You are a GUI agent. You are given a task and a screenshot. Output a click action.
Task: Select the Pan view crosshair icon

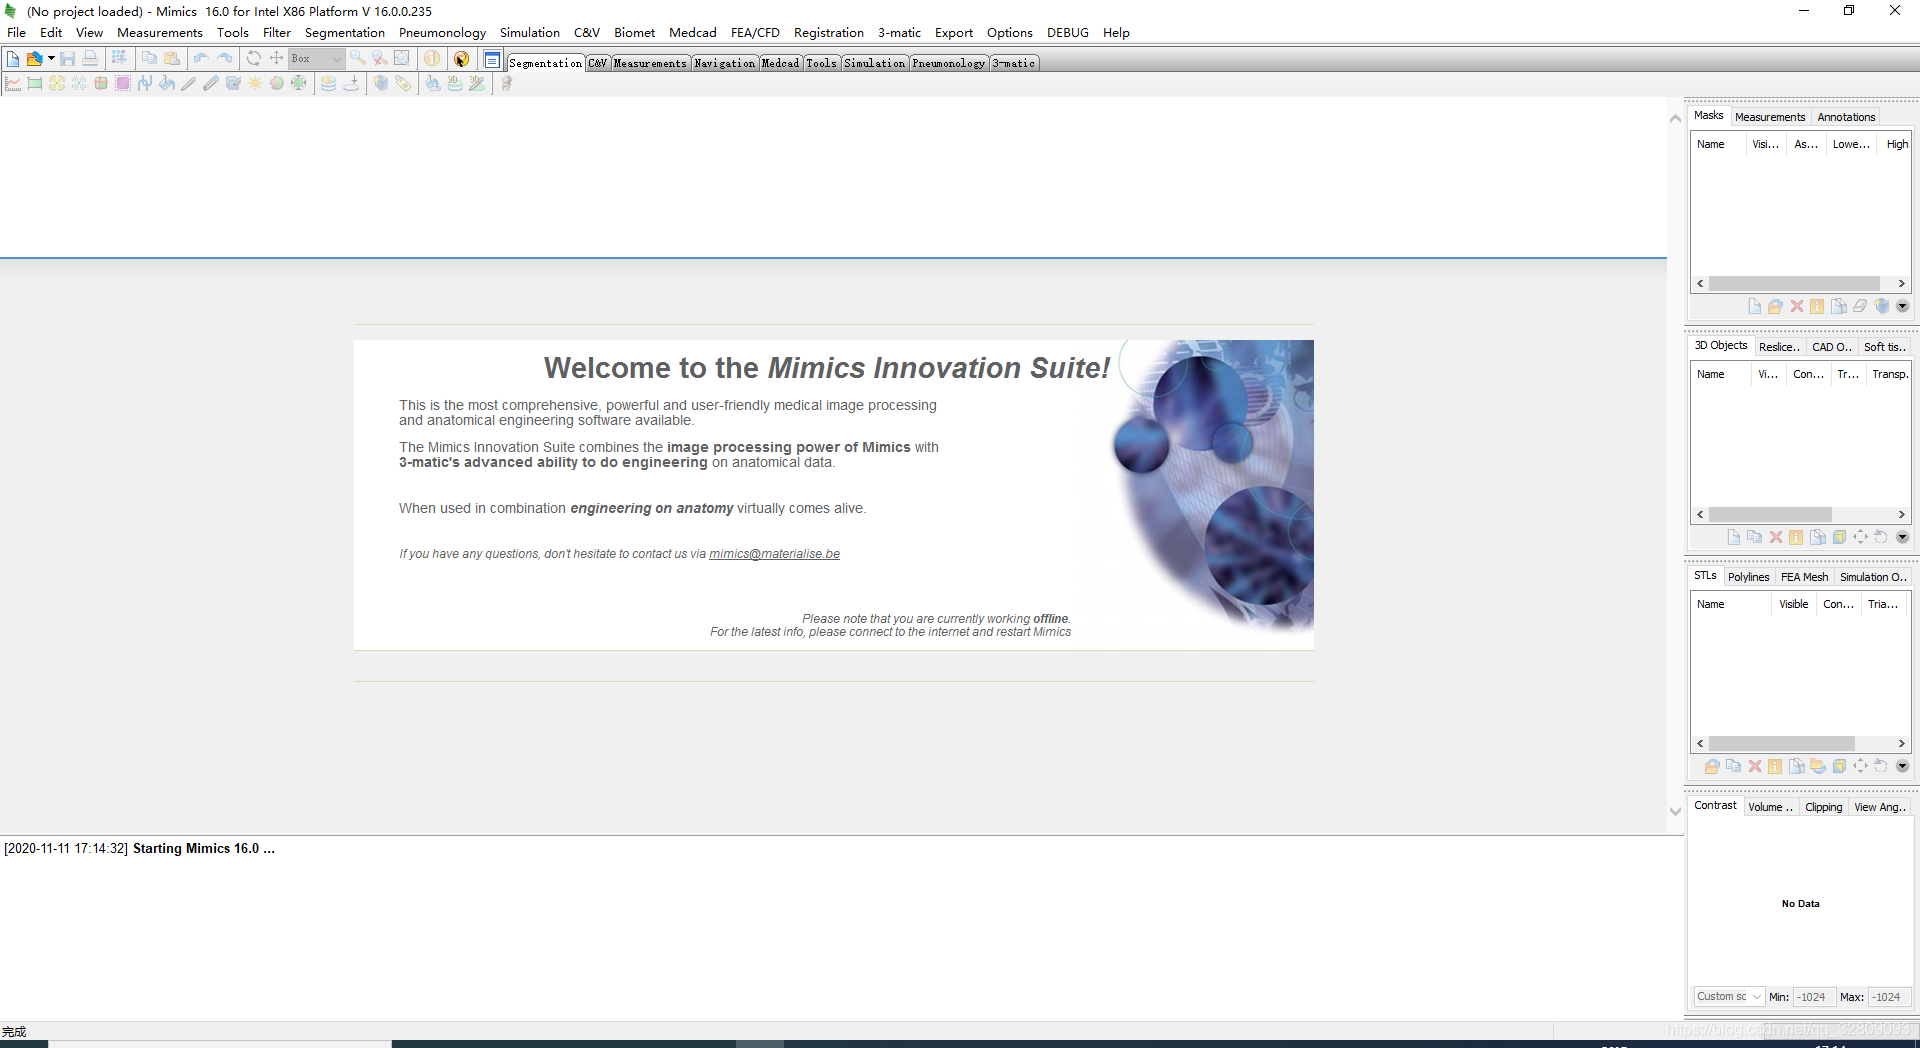click(x=277, y=59)
